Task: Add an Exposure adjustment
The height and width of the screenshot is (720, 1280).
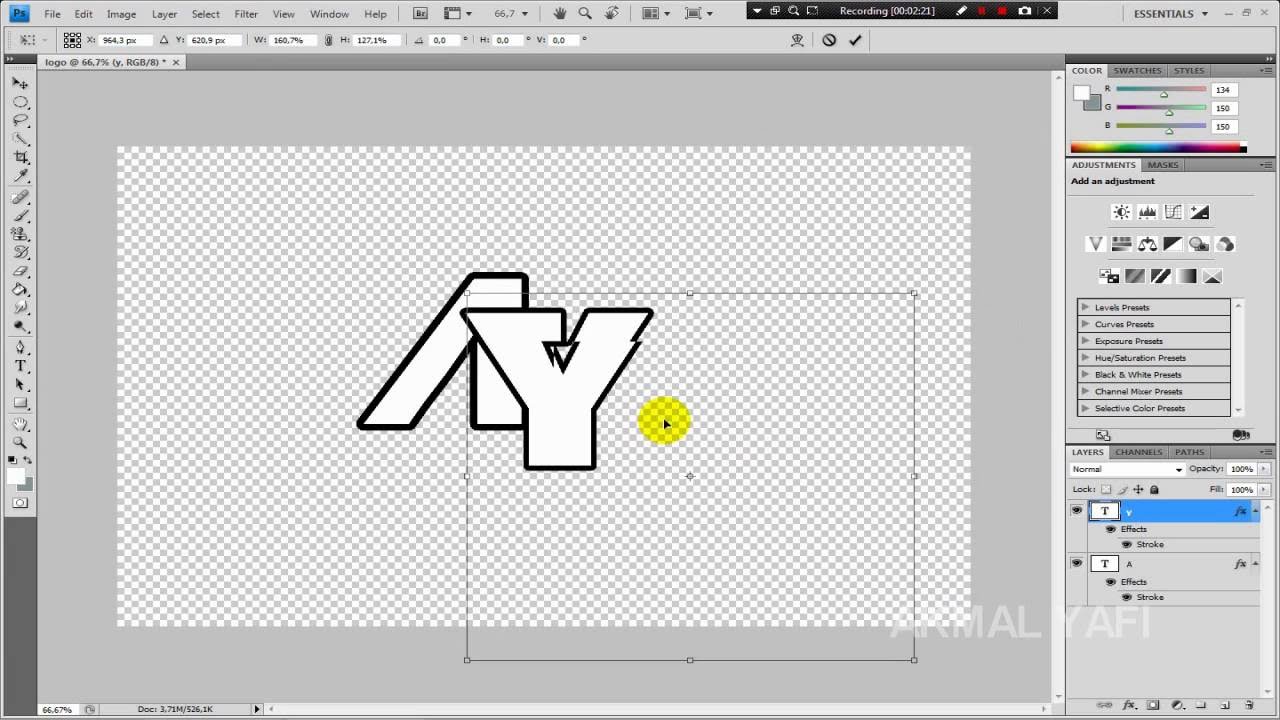Action: pos(1199,212)
